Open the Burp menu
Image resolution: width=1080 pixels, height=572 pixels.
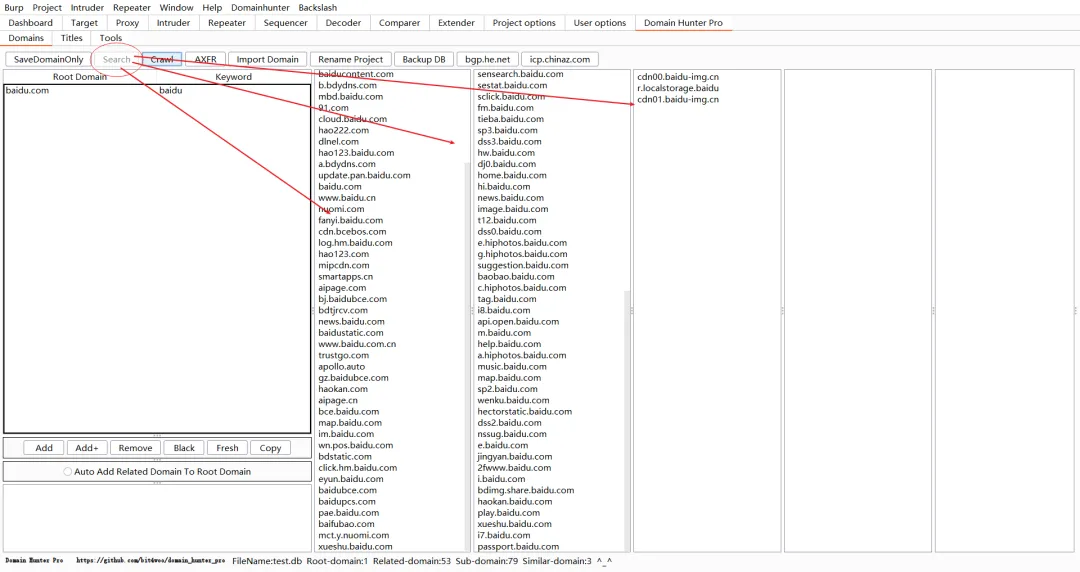tap(14, 8)
